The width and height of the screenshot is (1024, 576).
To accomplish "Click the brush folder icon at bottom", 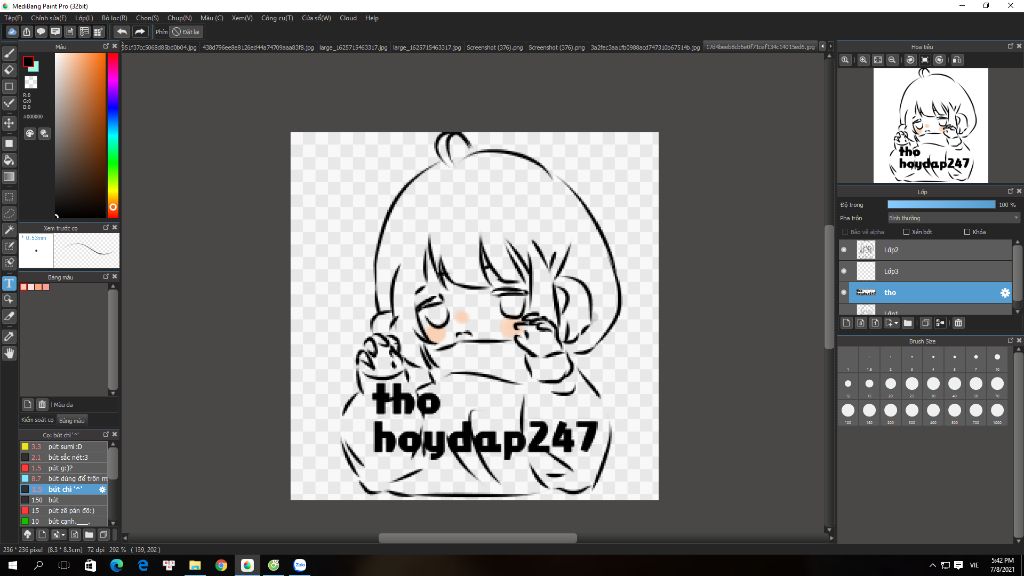I will 89,534.
